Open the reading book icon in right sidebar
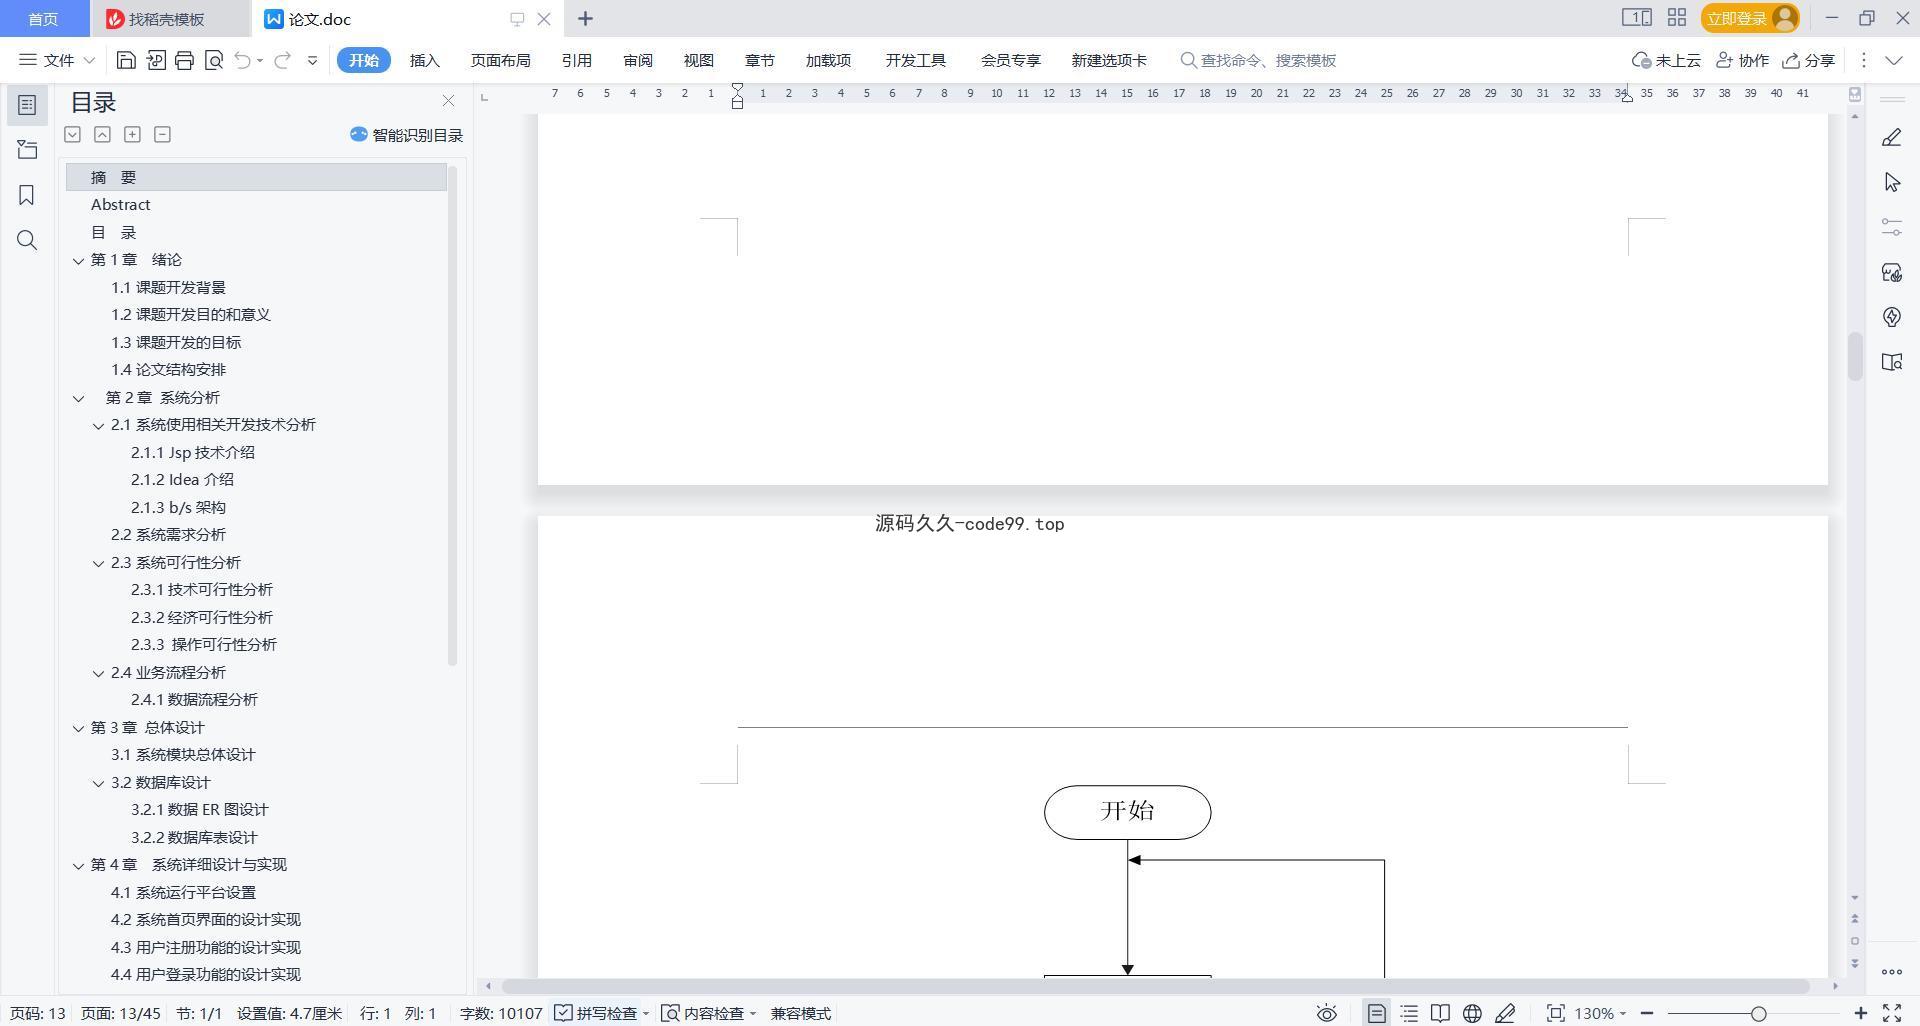 (1892, 362)
